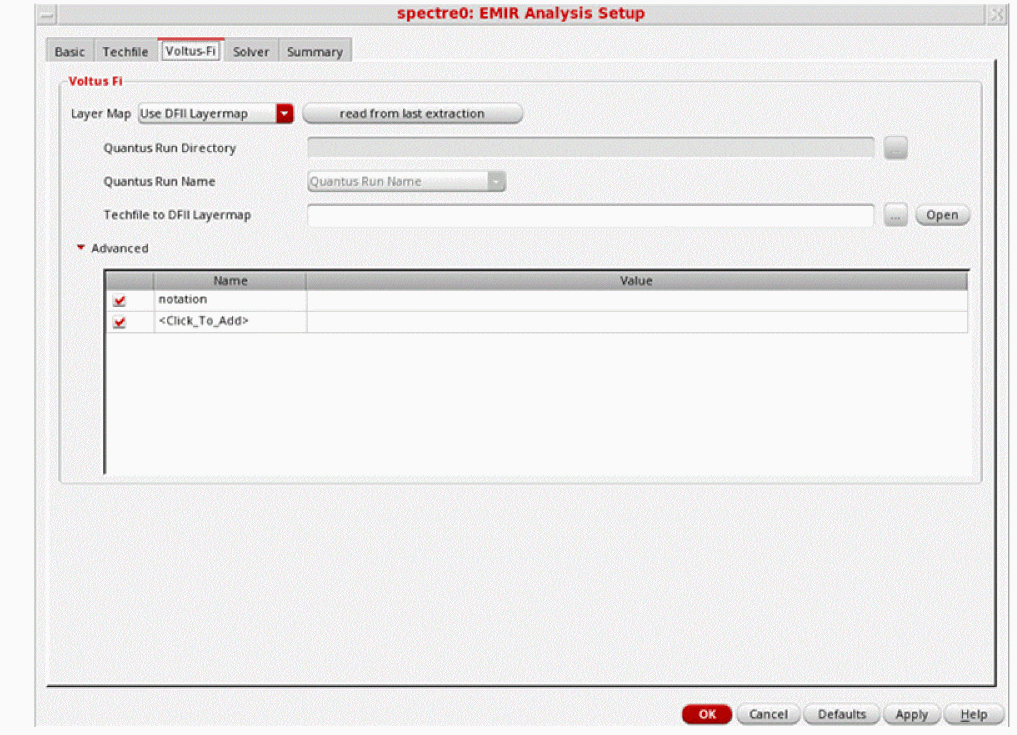
Task: Confirm with the OK button
Action: [x=706, y=714]
